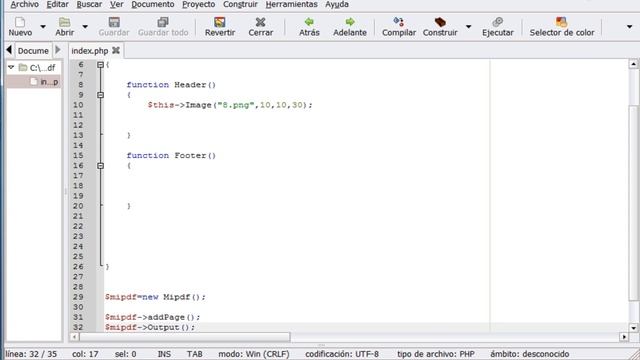The image size is (640, 360).
Task: Click the $this->Image code line
Action: click(x=230, y=105)
